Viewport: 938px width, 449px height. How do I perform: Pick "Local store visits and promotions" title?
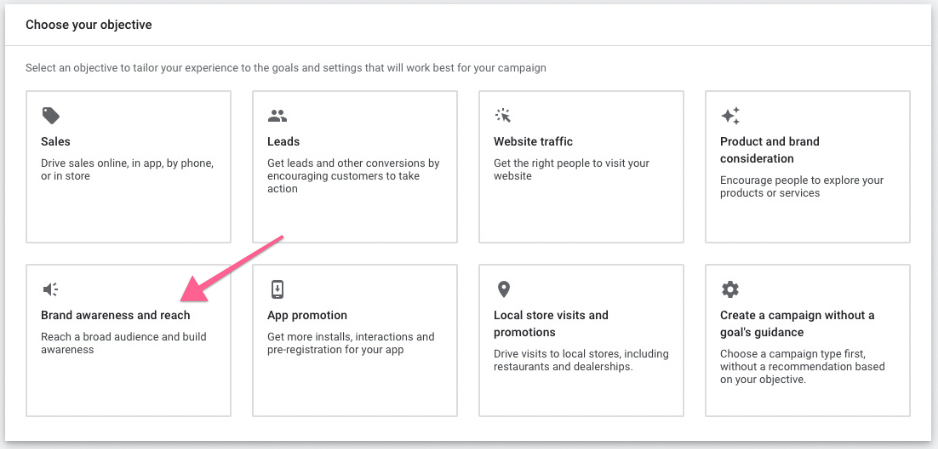click(551, 323)
